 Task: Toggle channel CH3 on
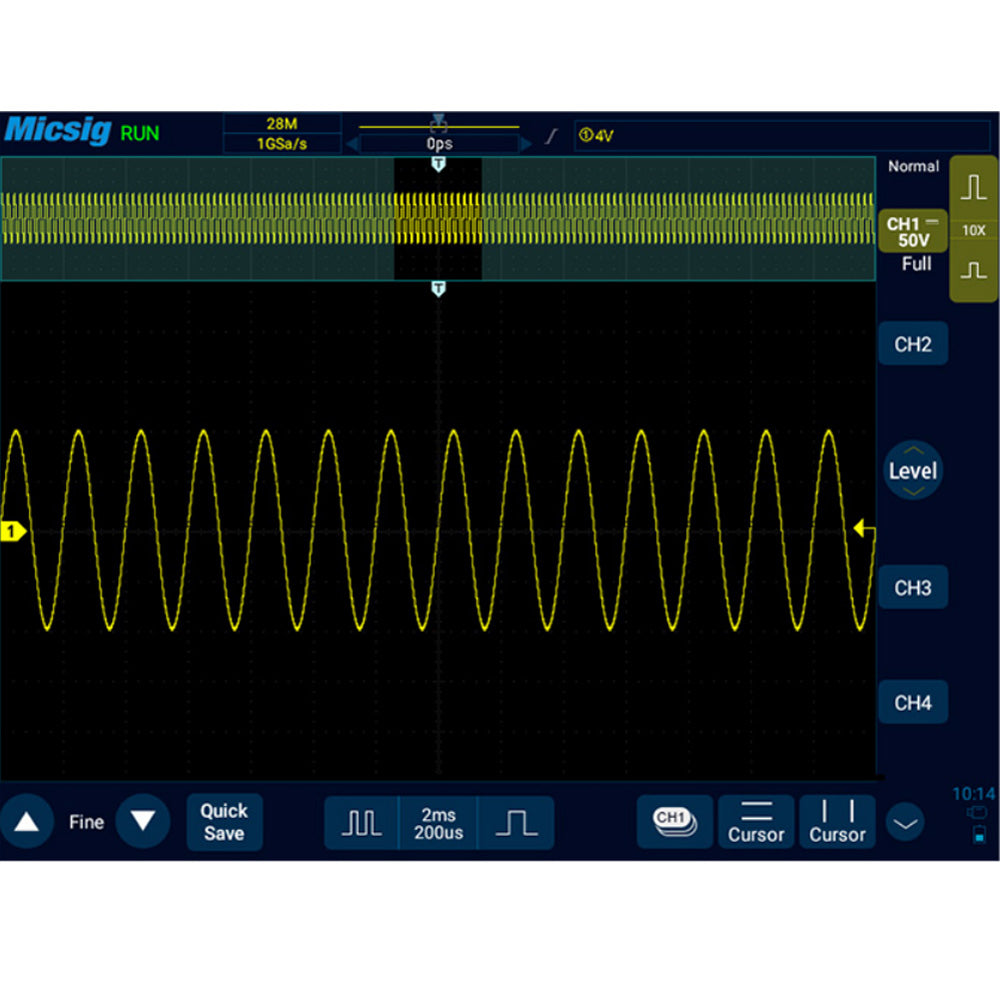pyautogui.click(x=912, y=588)
